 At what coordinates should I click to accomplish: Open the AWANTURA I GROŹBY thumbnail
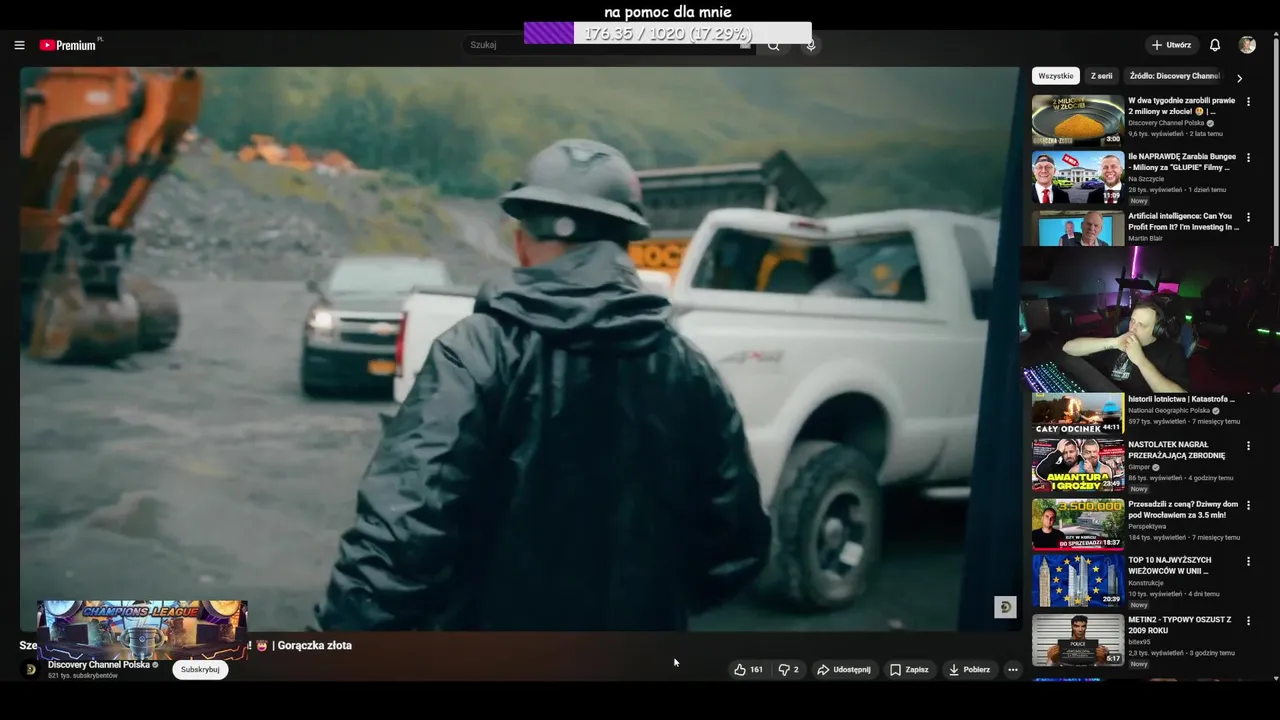pos(1078,465)
